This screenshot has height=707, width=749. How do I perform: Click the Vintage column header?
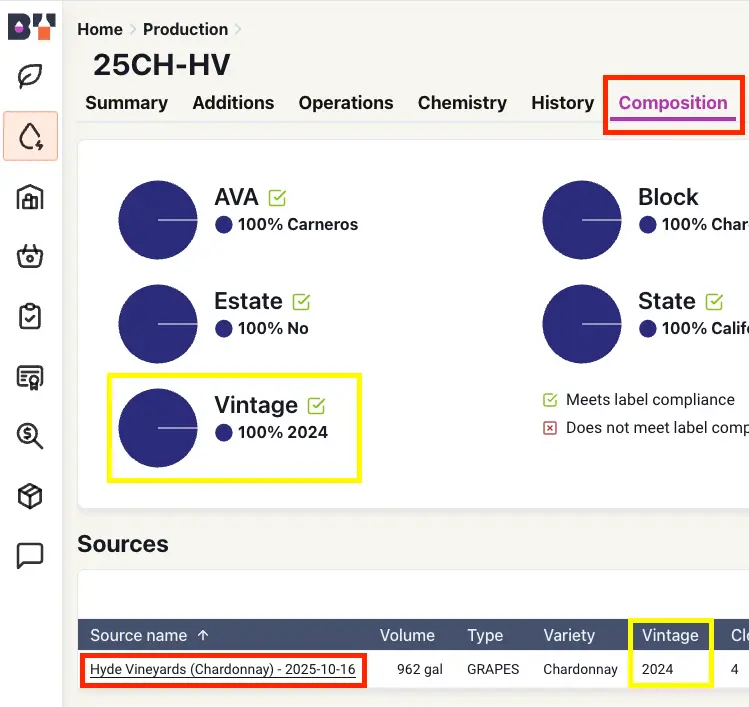(x=669, y=636)
